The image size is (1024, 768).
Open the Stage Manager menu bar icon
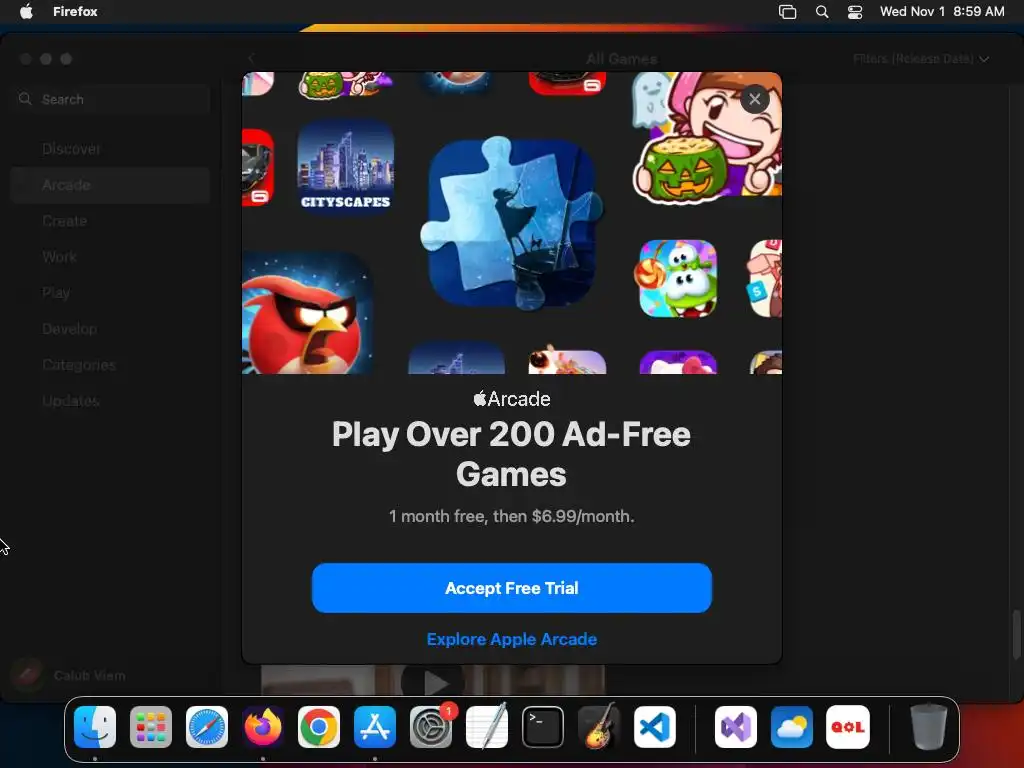(788, 12)
